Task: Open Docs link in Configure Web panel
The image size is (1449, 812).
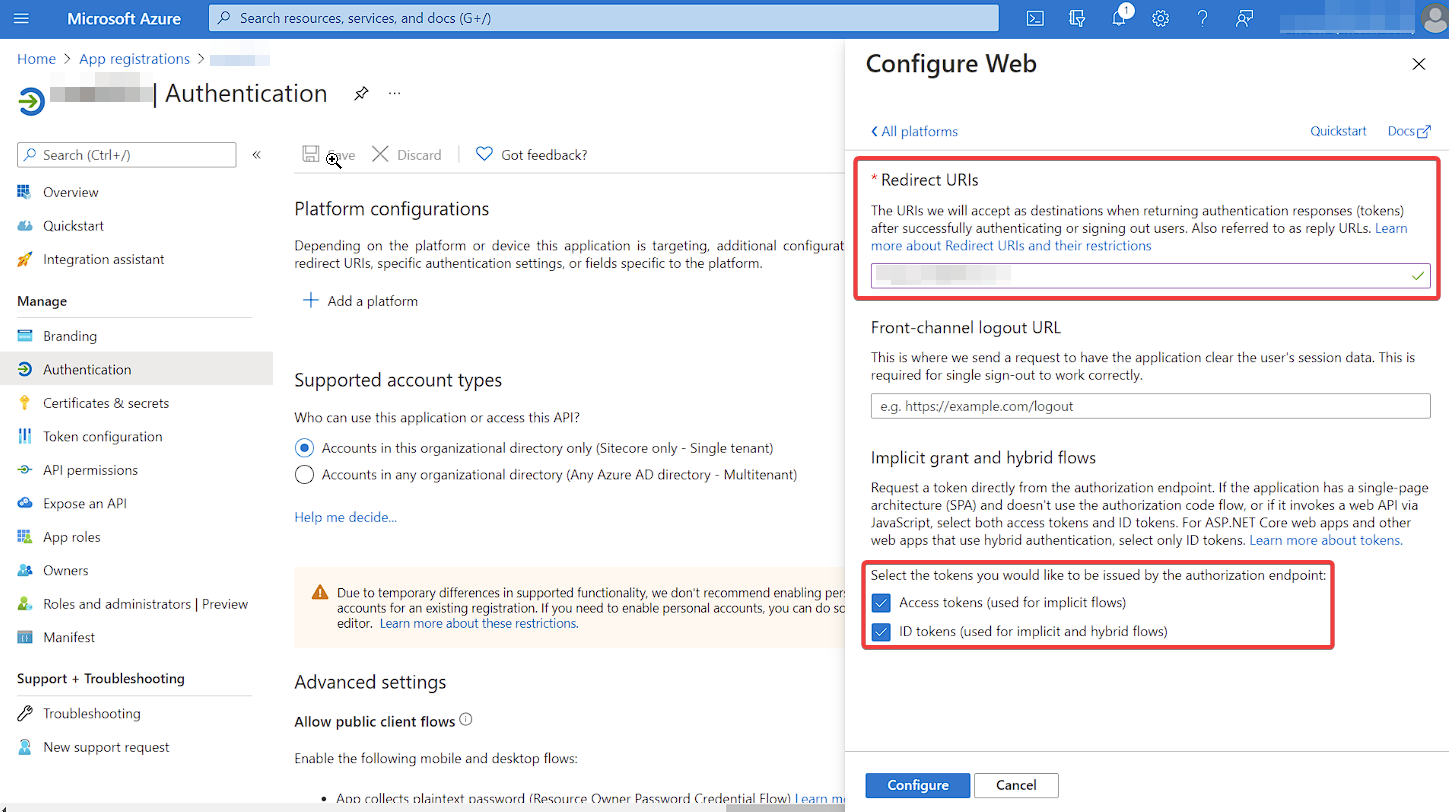Action: 1409,131
